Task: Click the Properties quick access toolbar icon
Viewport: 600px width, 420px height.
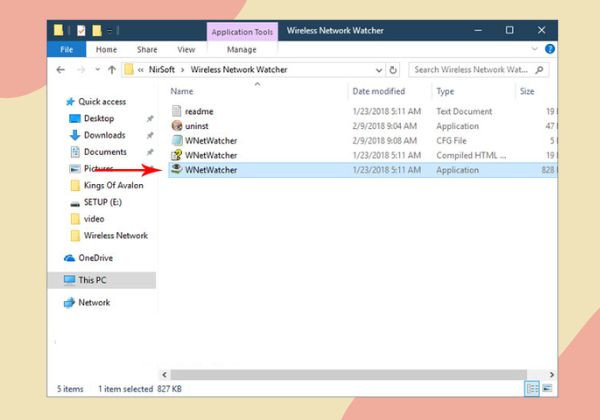Action: (x=81, y=31)
